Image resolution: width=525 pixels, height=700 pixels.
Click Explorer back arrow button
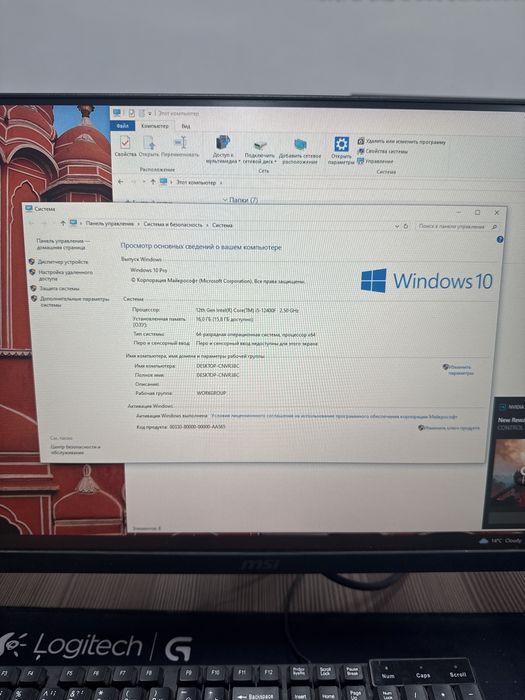[x=121, y=182]
